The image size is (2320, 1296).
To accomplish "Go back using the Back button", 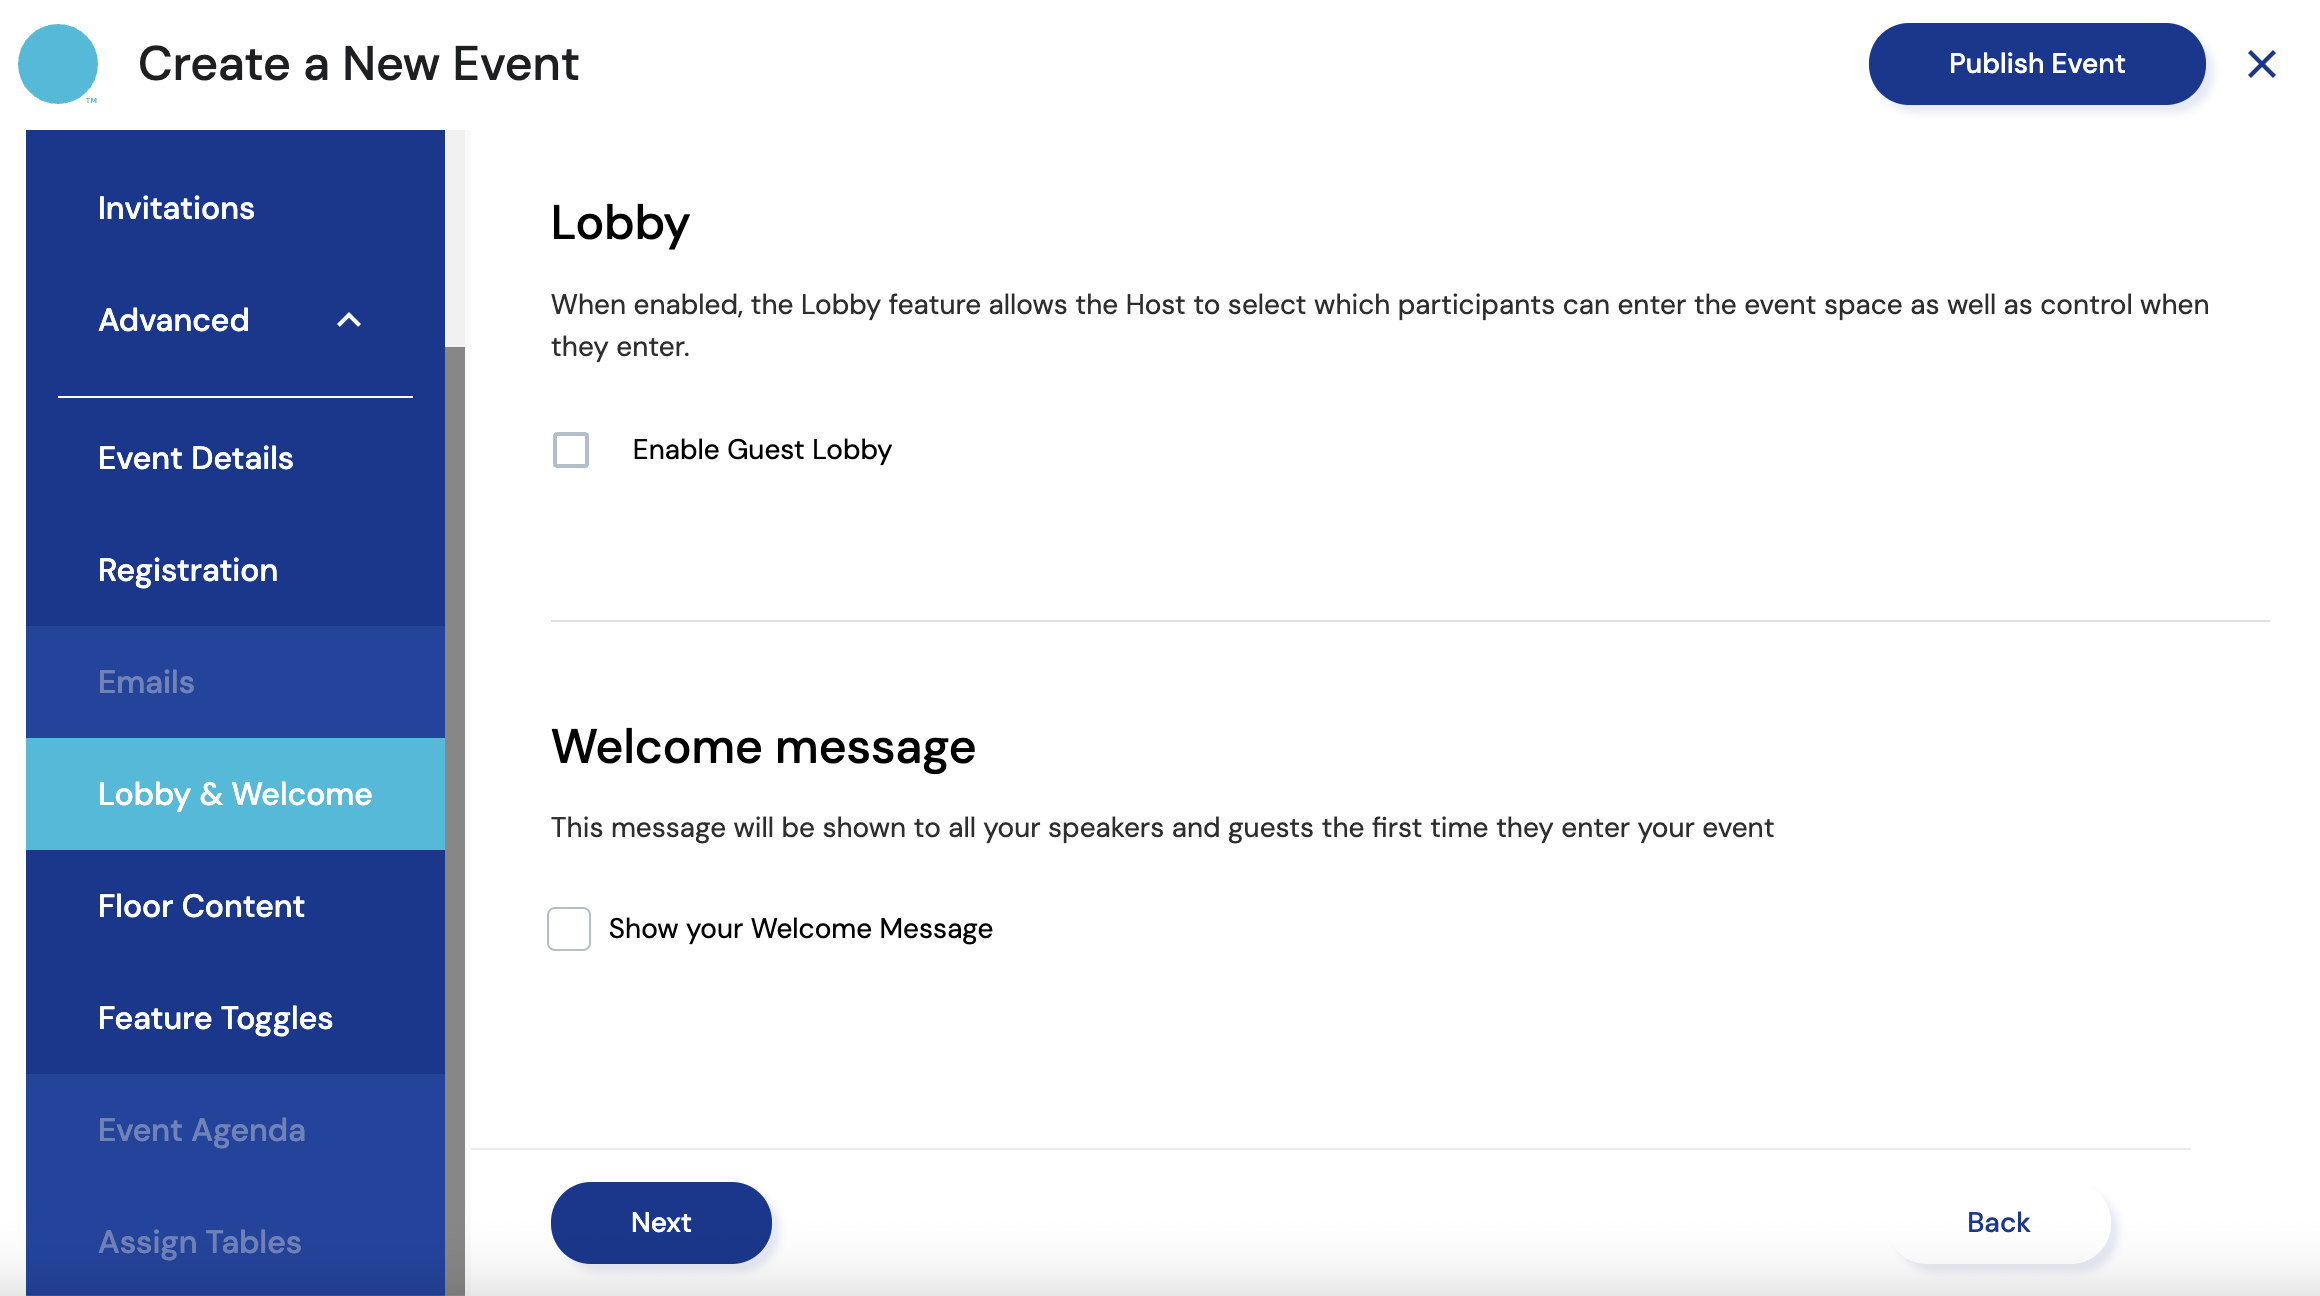I will point(1998,1222).
